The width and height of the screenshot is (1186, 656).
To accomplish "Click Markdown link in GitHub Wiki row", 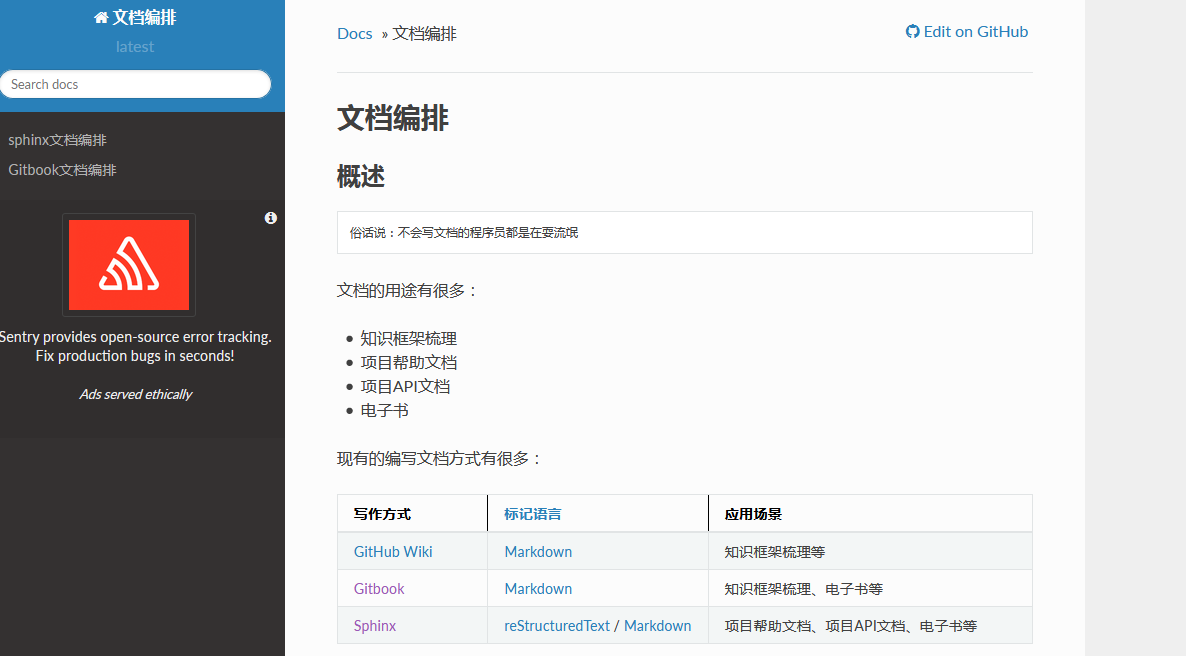I will pyautogui.click(x=539, y=552).
